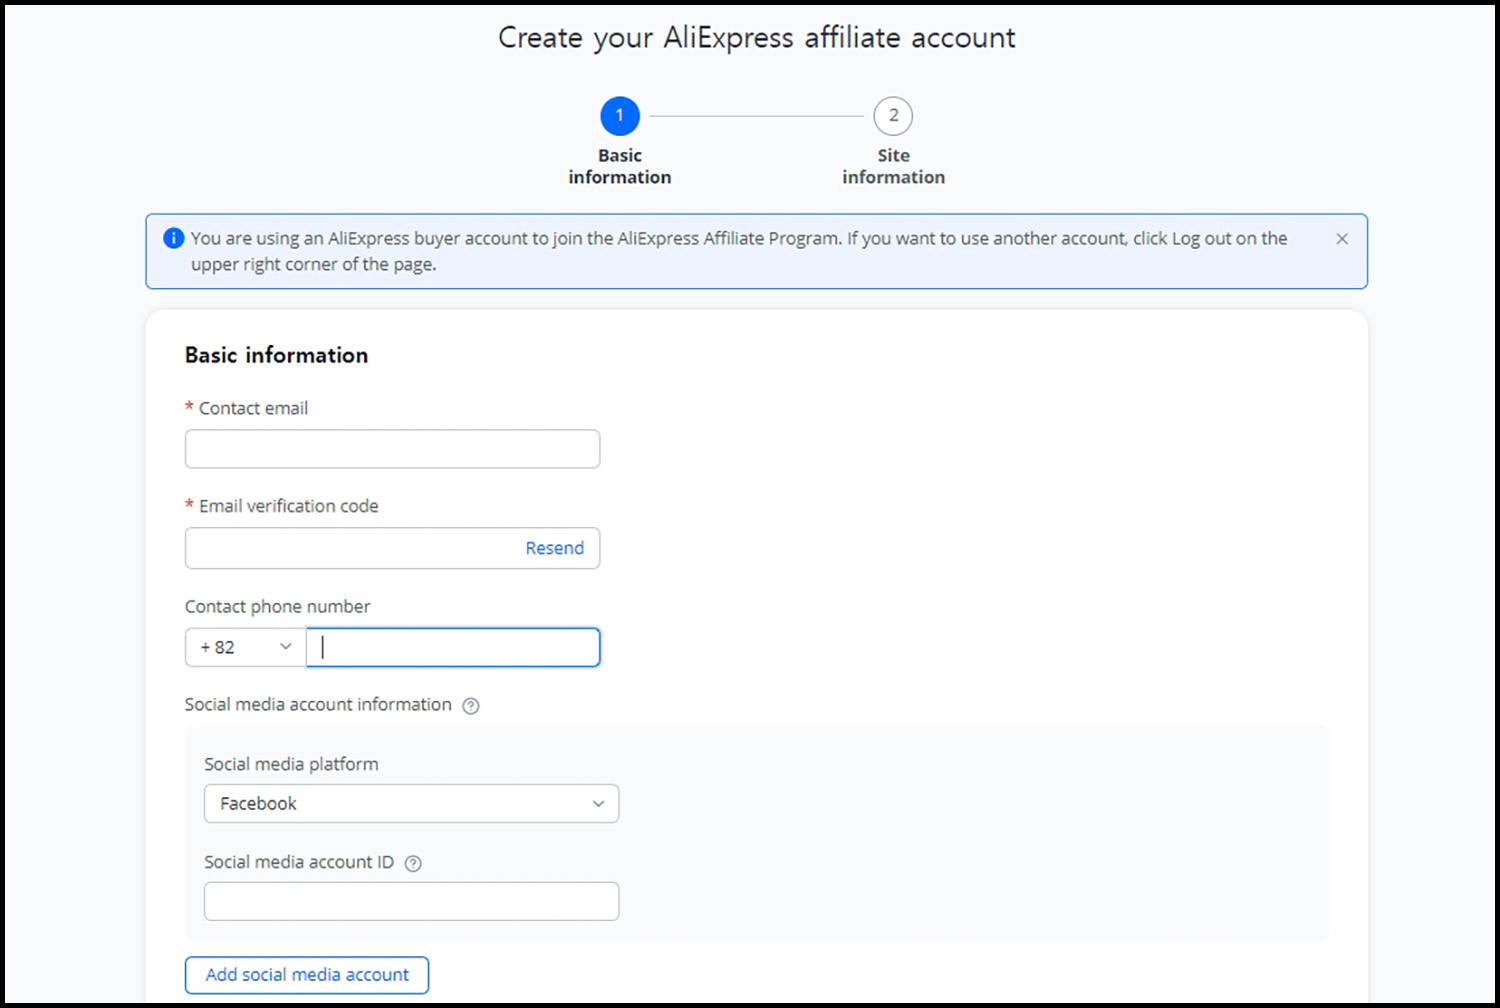
Task: Click the step 1 Basic information circle
Action: coord(620,116)
